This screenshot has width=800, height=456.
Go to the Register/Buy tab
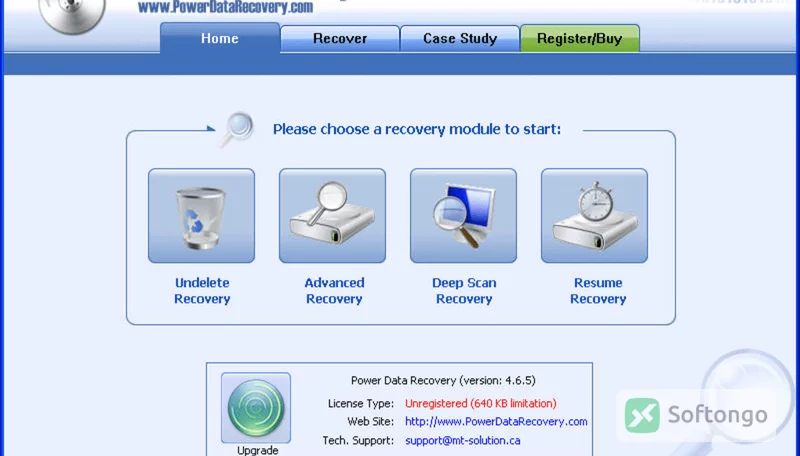[x=580, y=39]
